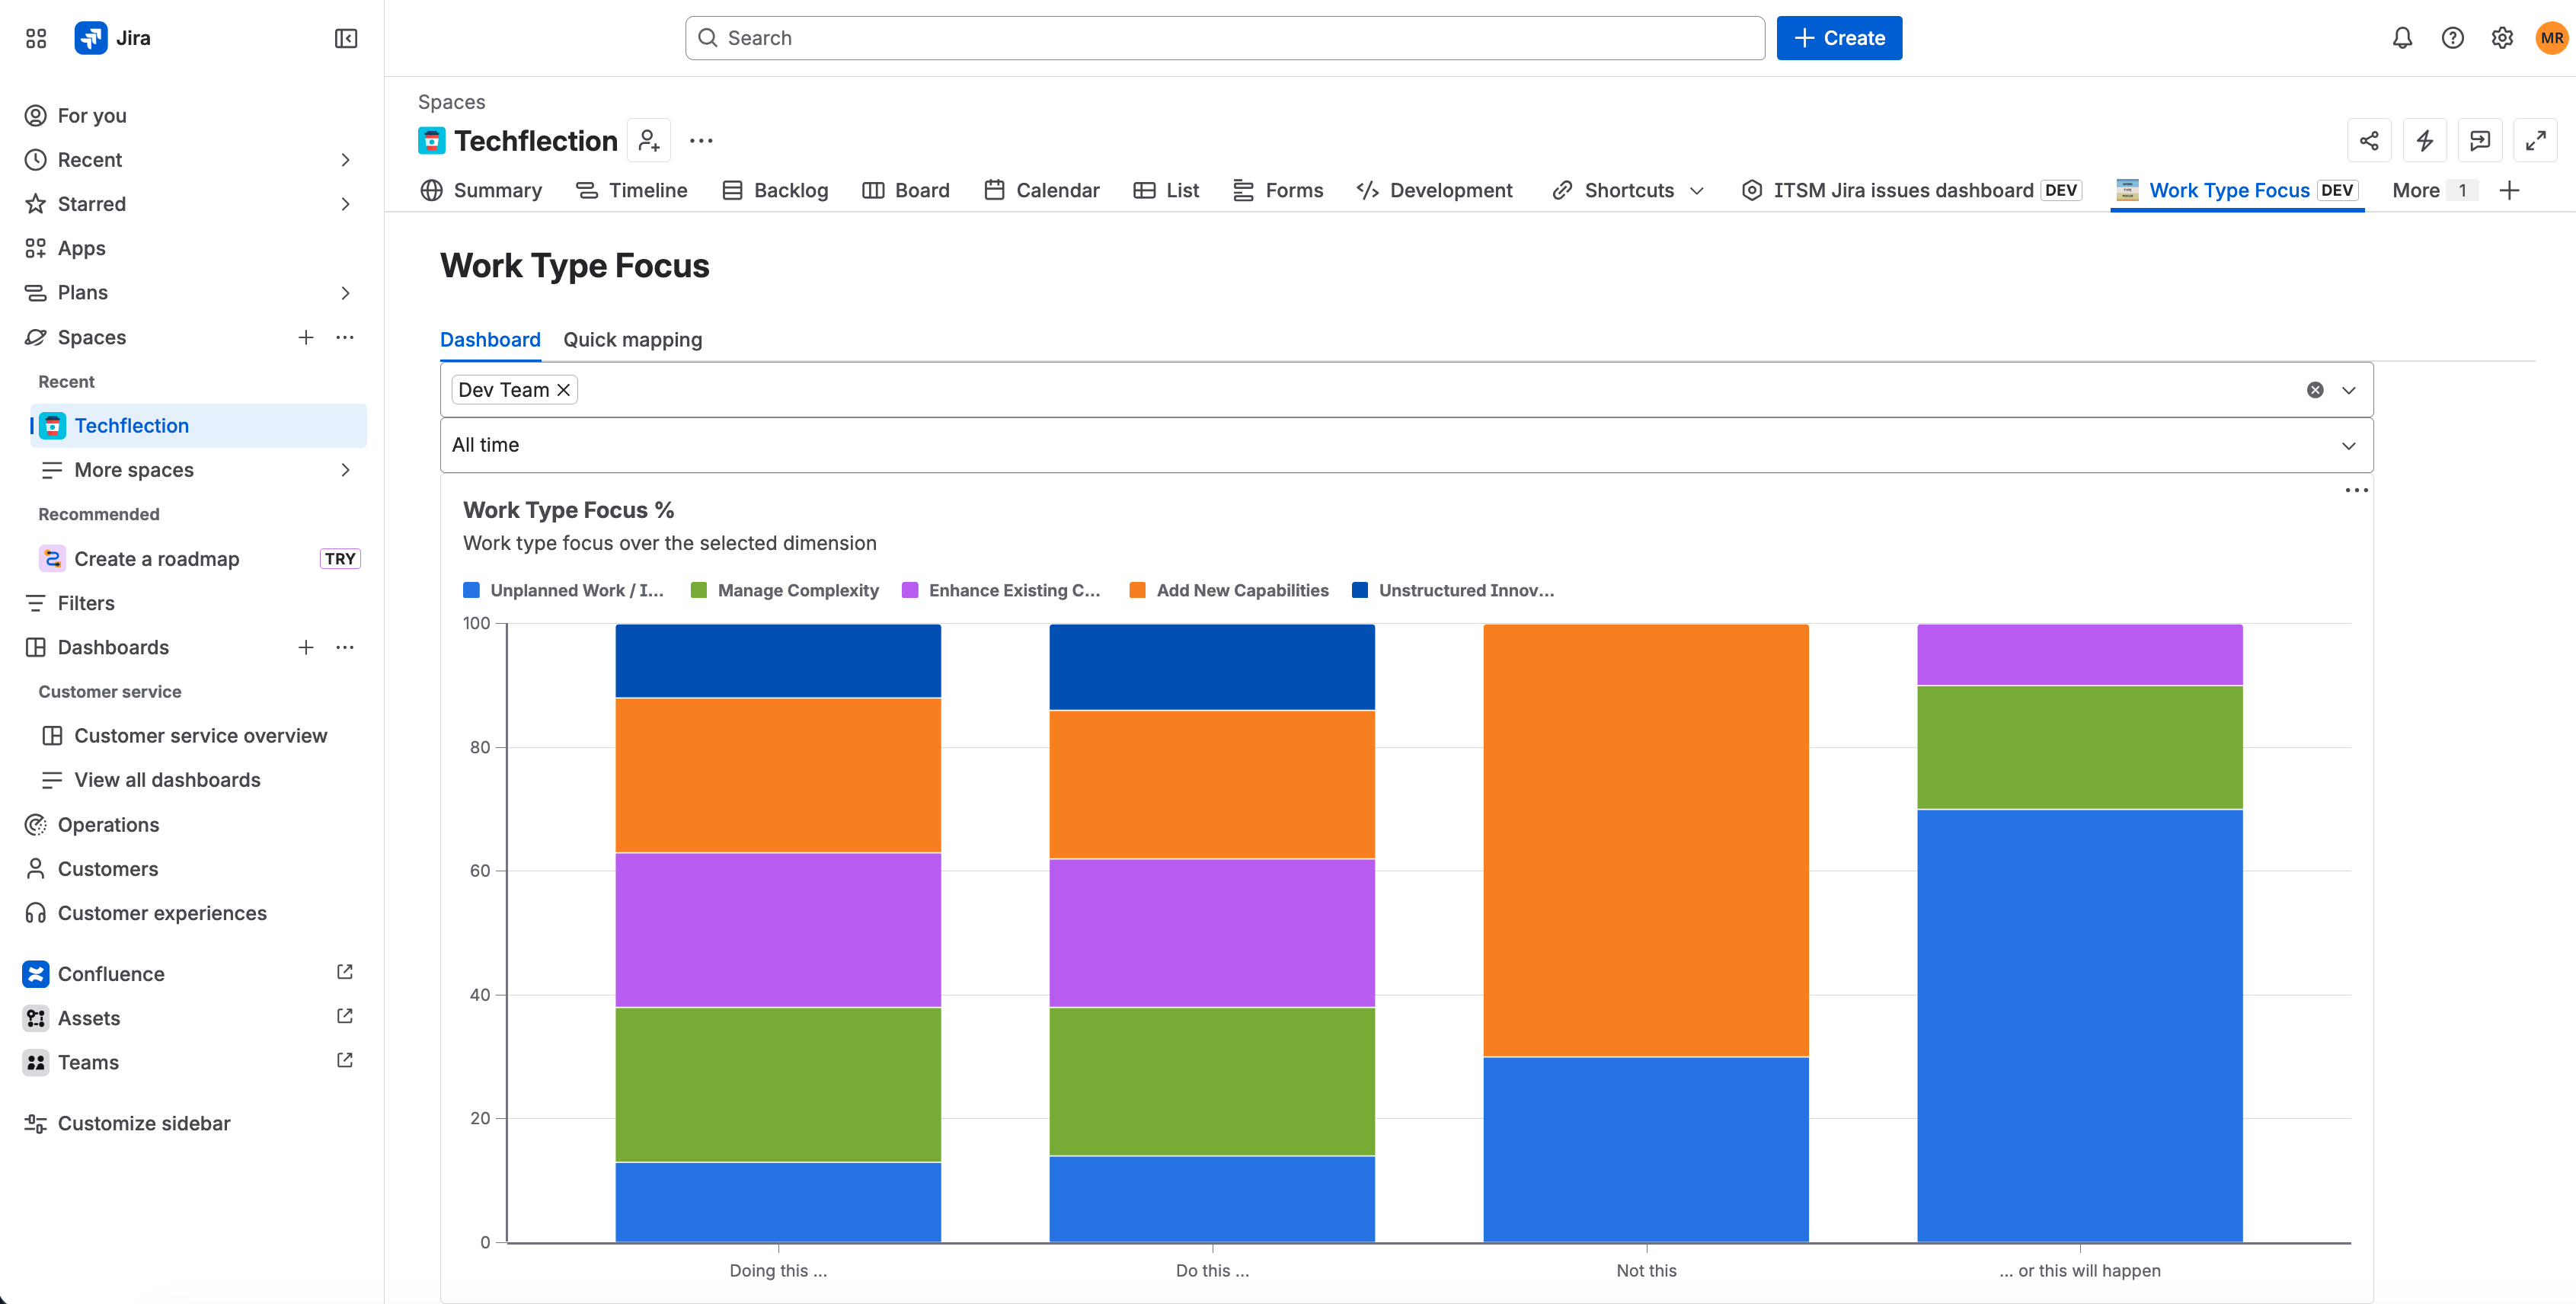Image resolution: width=2576 pixels, height=1304 pixels.
Task: Create a dashboard with the plus icon
Action: 306,647
